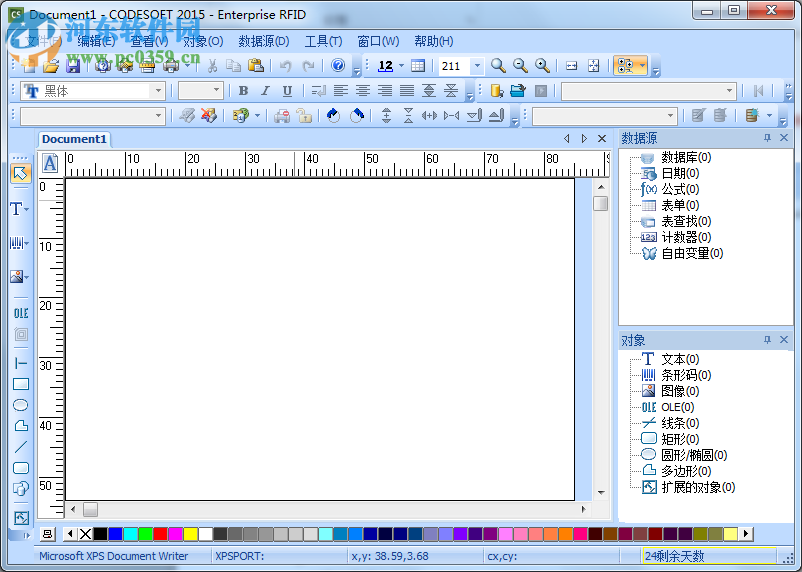Select 条形码(0) in objects tree
802x572 pixels.
[x=686, y=375]
